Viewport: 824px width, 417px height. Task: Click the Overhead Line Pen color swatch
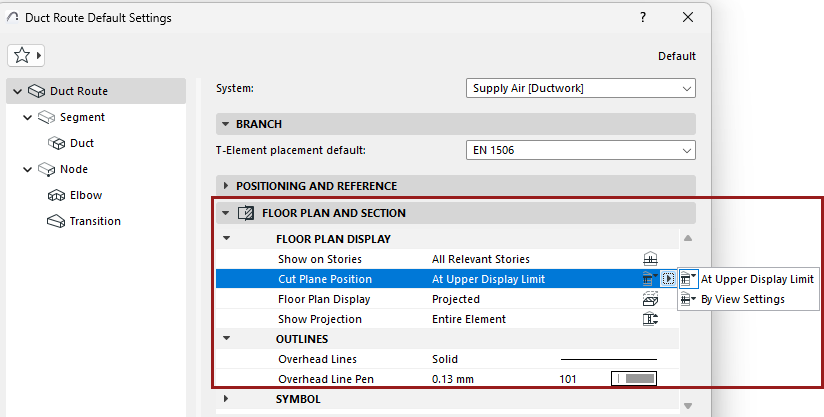(x=634, y=379)
